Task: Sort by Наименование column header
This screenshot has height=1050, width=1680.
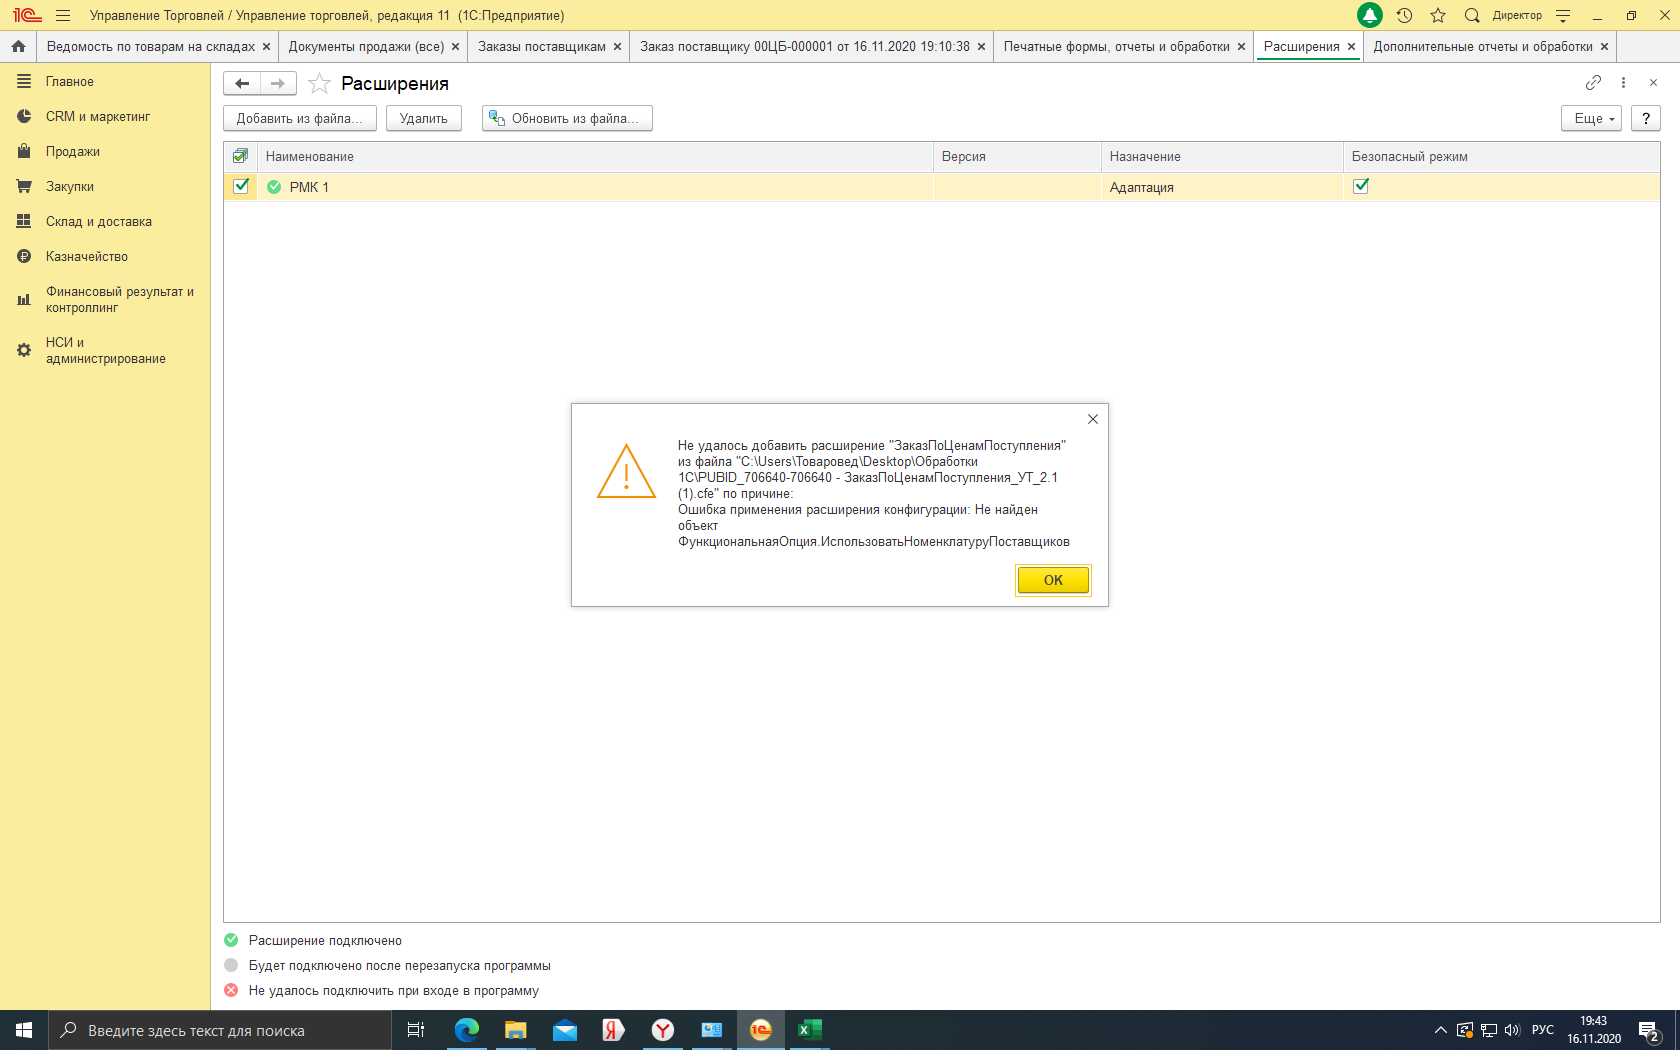Action: point(595,157)
